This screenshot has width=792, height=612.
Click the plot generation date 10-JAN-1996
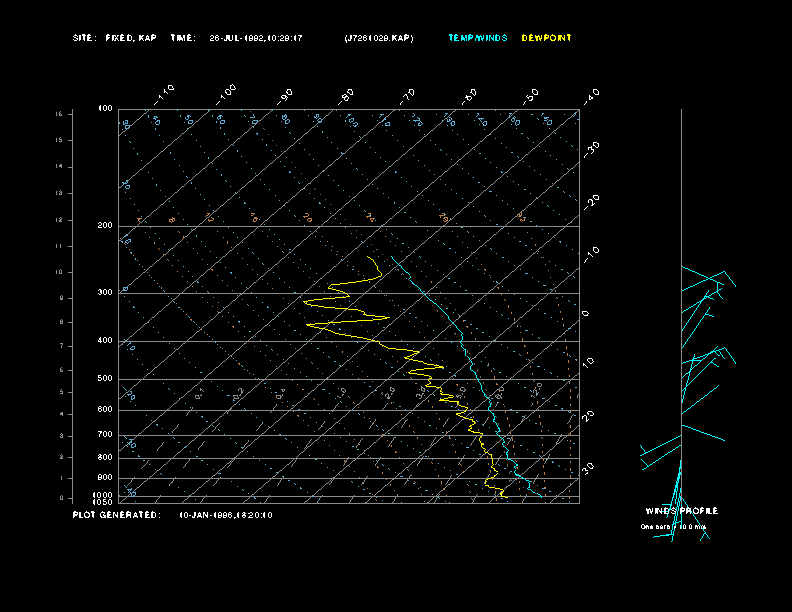tap(225, 515)
